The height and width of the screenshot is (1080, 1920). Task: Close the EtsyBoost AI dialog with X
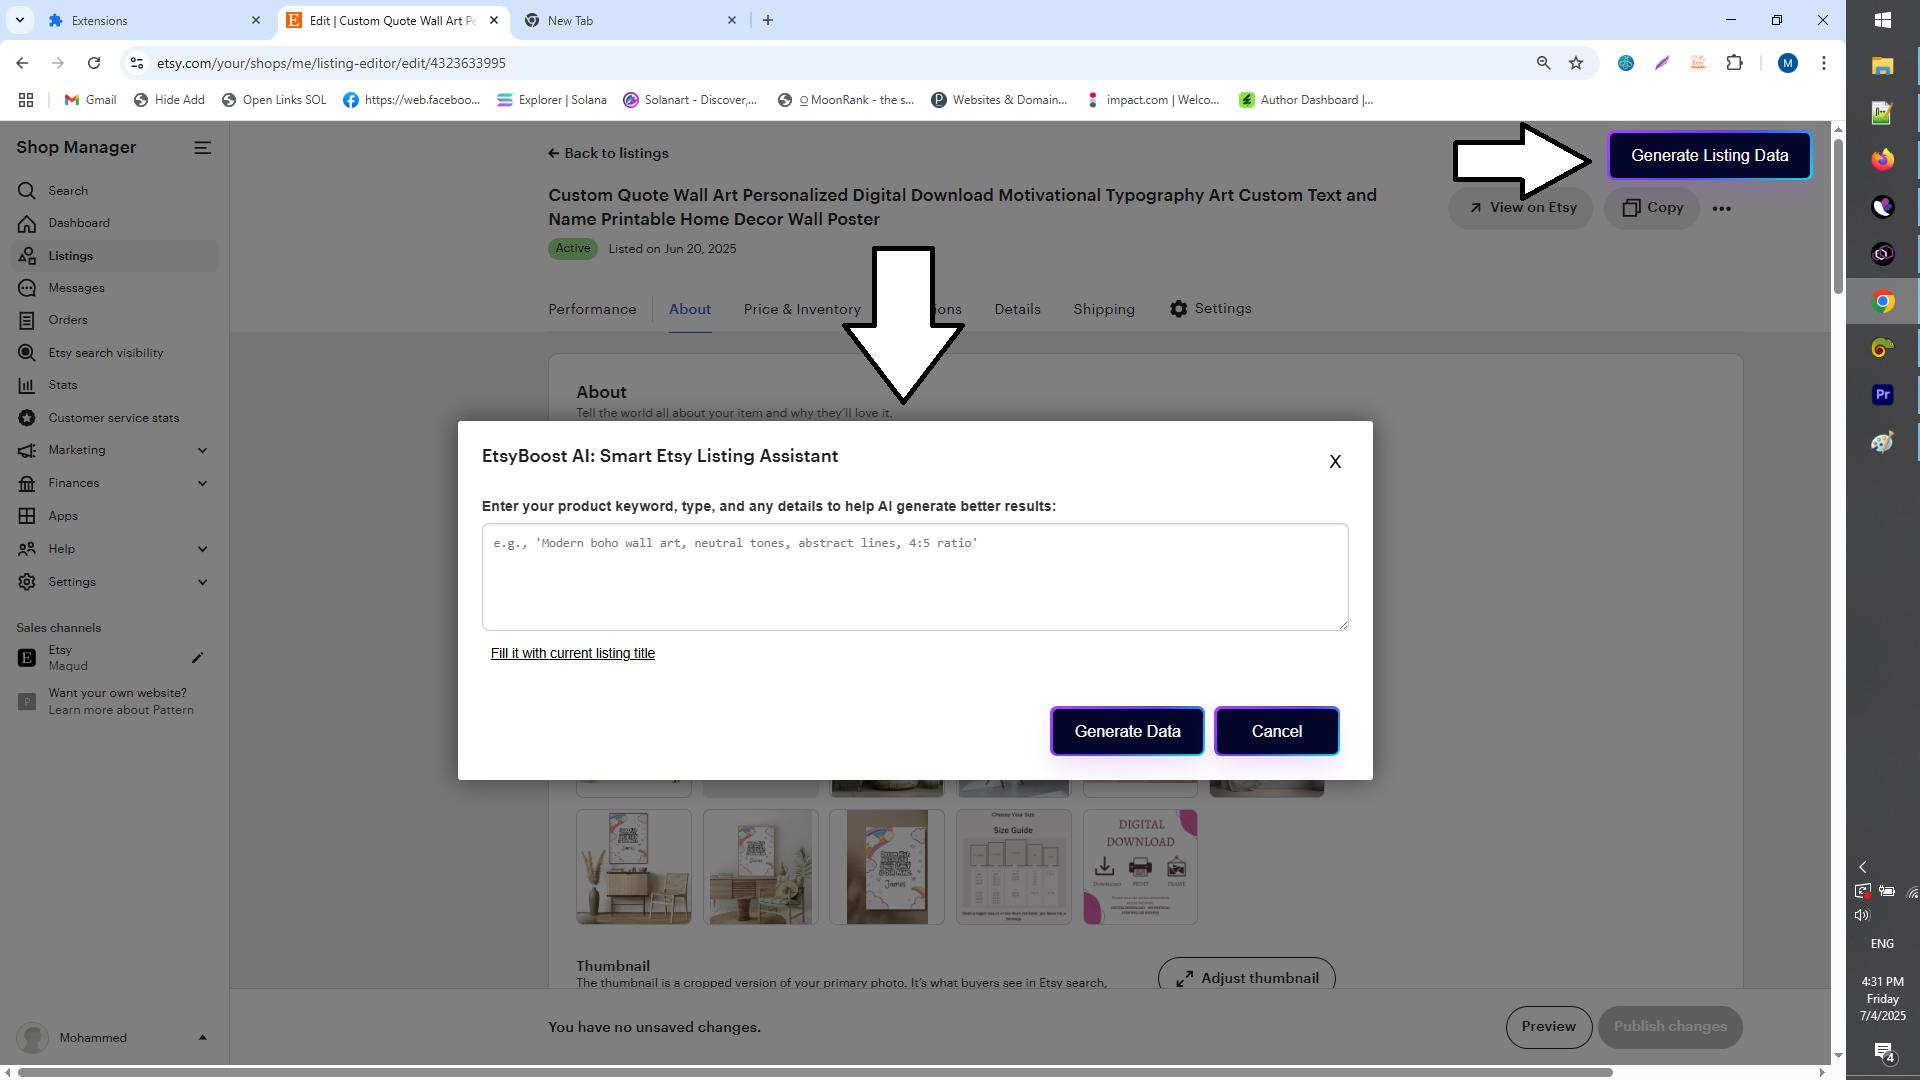pyautogui.click(x=1335, y=462)
